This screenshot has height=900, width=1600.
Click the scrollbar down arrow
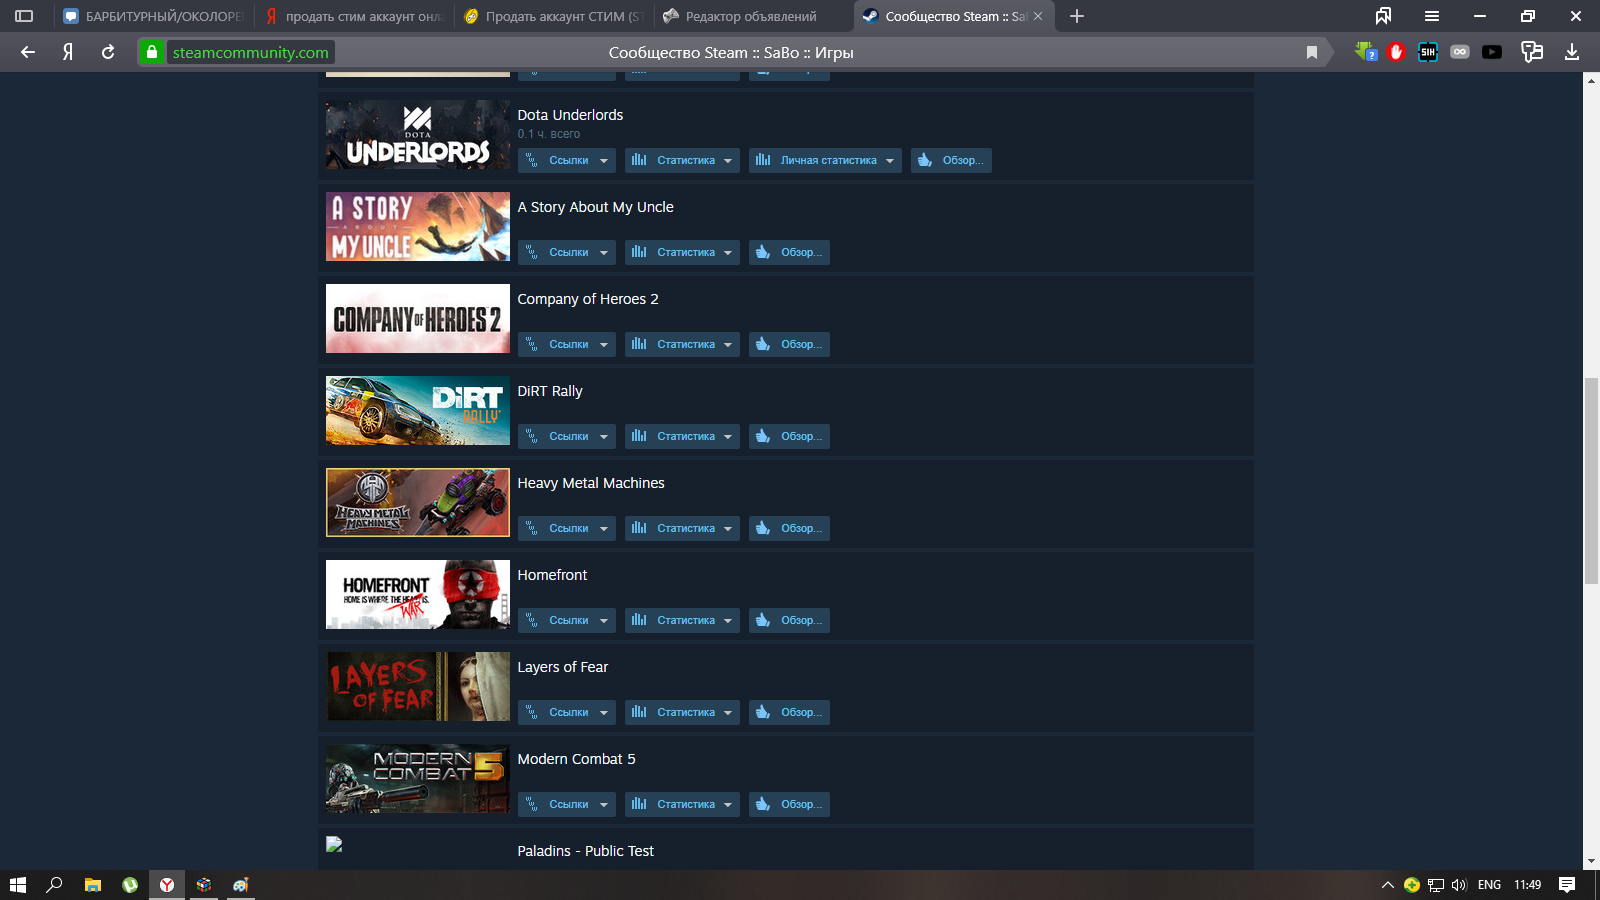click(1591, 862)
